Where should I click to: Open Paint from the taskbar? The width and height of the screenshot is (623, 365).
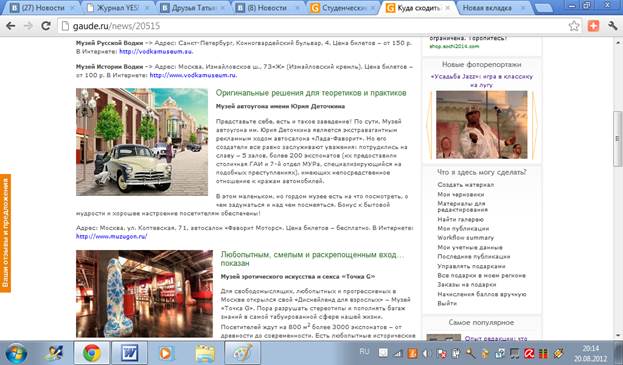click(242, 353)
